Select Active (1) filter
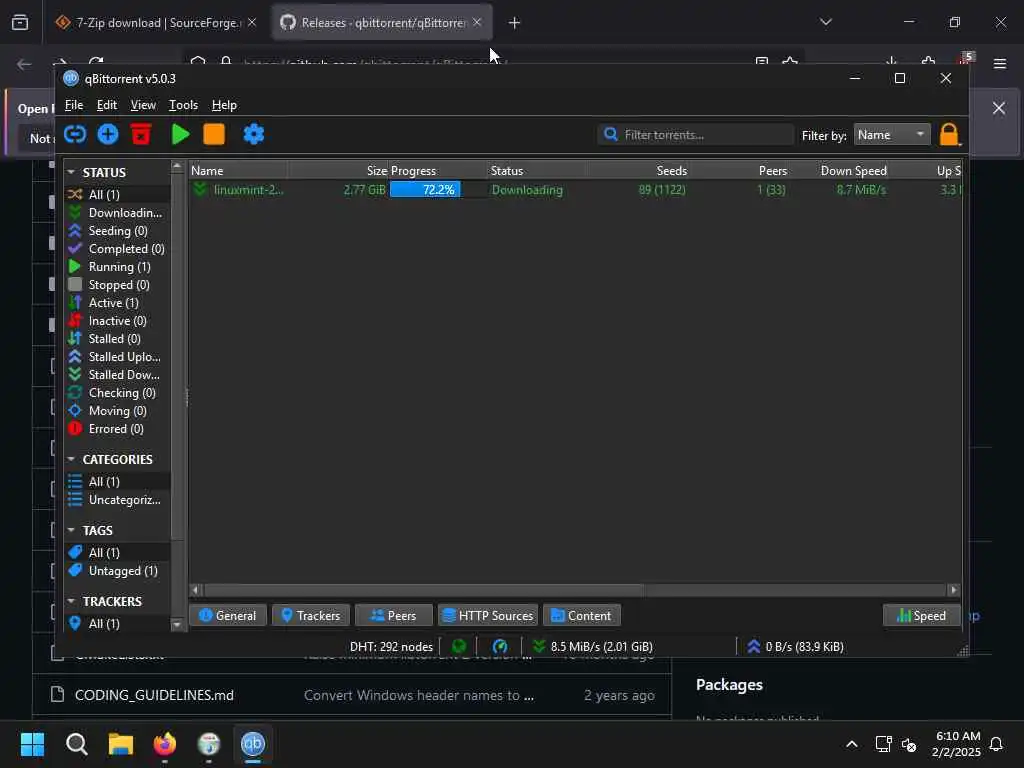Viewport: 1024px width, 768px height. 118,302
